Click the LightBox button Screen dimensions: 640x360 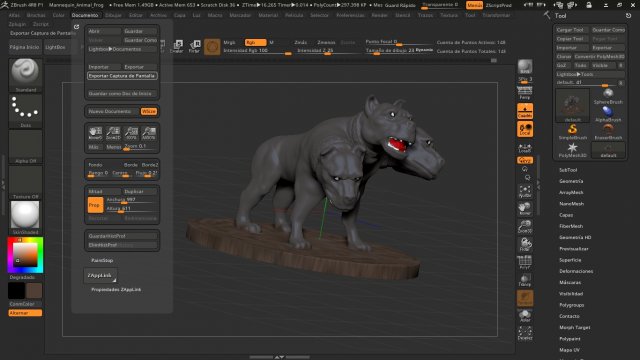[x=55, y=47]
